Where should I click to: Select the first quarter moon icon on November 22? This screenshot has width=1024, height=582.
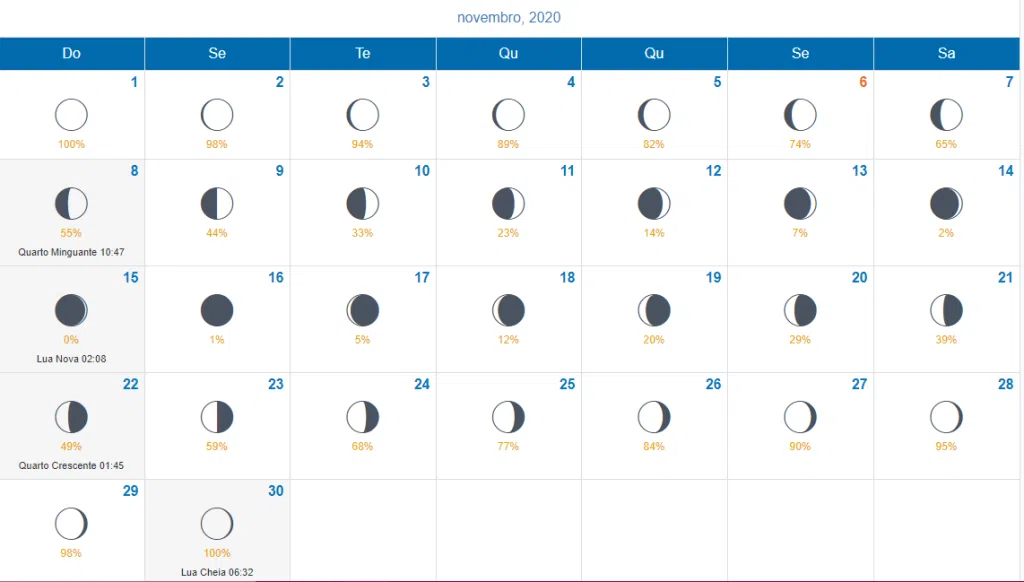pyautogui.click(x=71, y=417)
